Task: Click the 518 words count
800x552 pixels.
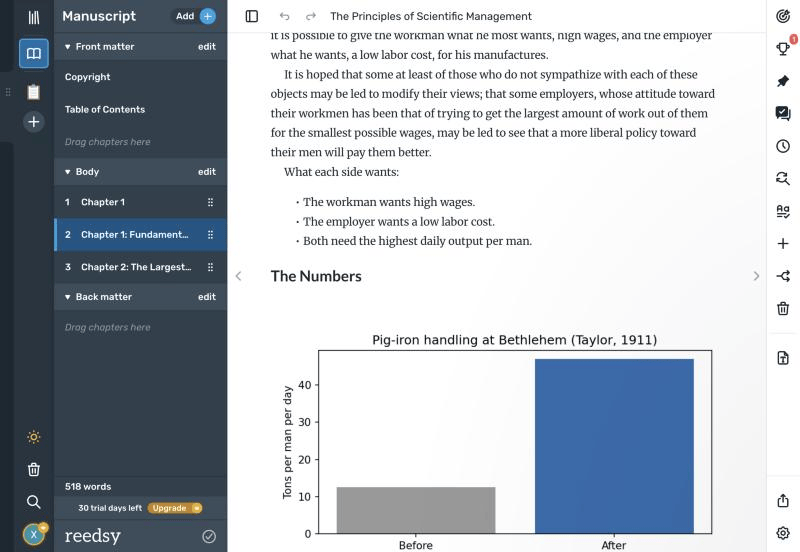Action: pos(88,487)
